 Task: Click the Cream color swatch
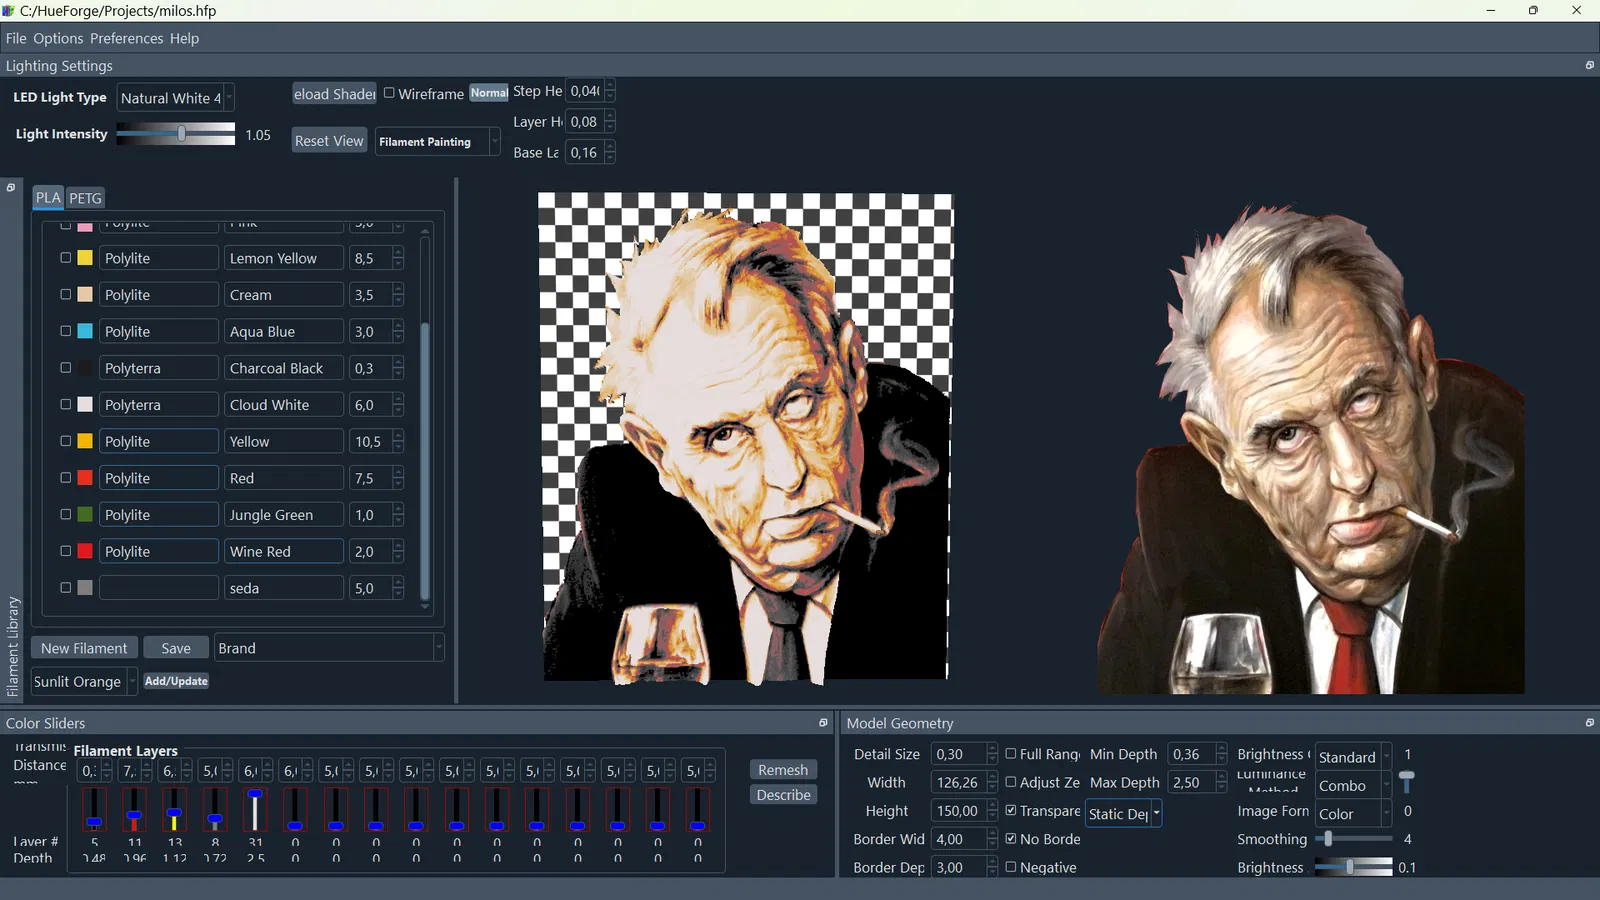click(85, 295)
